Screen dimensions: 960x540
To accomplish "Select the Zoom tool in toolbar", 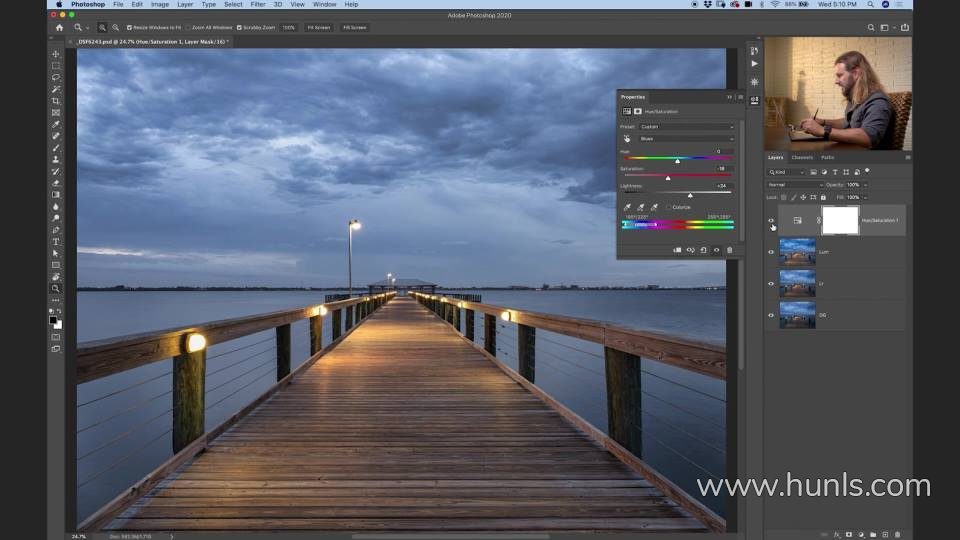I will (x=56, y=288).
